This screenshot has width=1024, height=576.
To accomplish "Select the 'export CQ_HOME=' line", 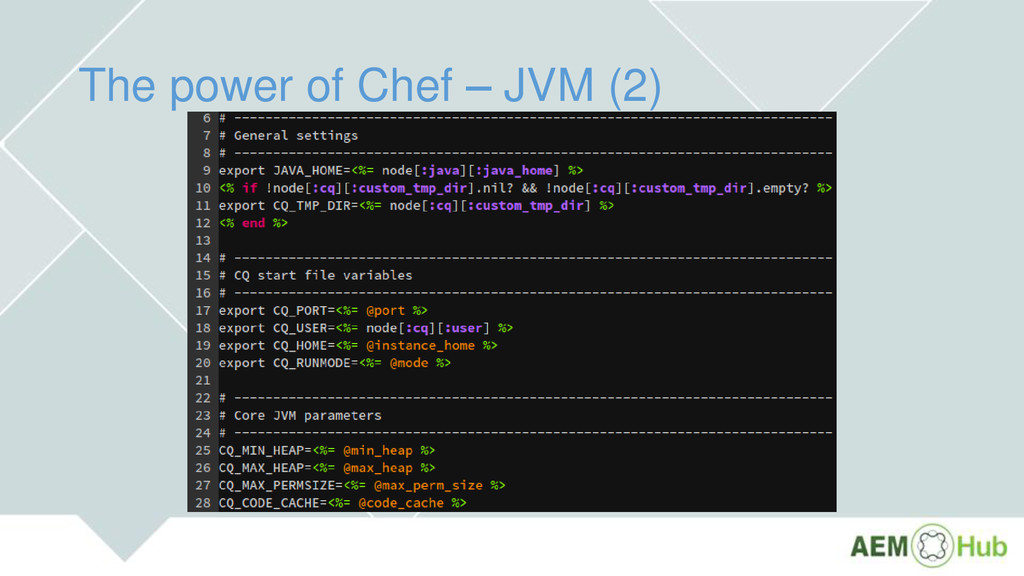I will (358, 345).
